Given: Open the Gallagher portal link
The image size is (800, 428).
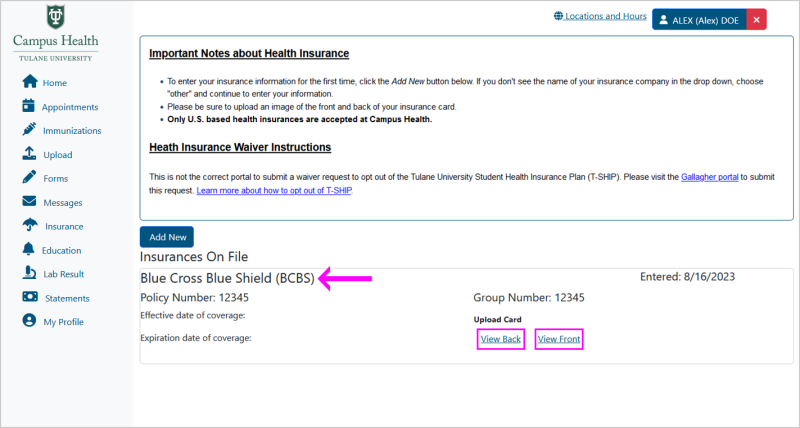Looking at the screenshot, I should click(710, 177).
